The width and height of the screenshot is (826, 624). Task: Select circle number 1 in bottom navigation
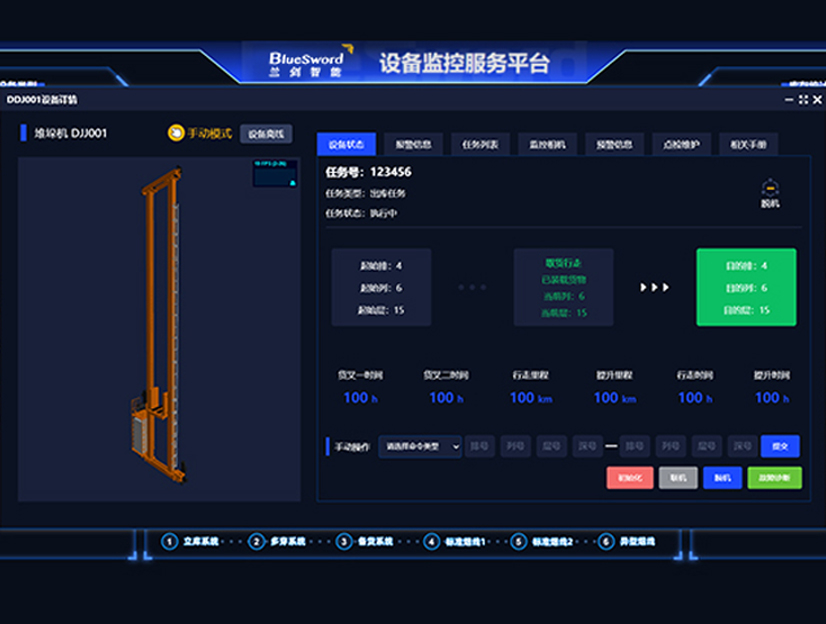(x=170, y=541)
